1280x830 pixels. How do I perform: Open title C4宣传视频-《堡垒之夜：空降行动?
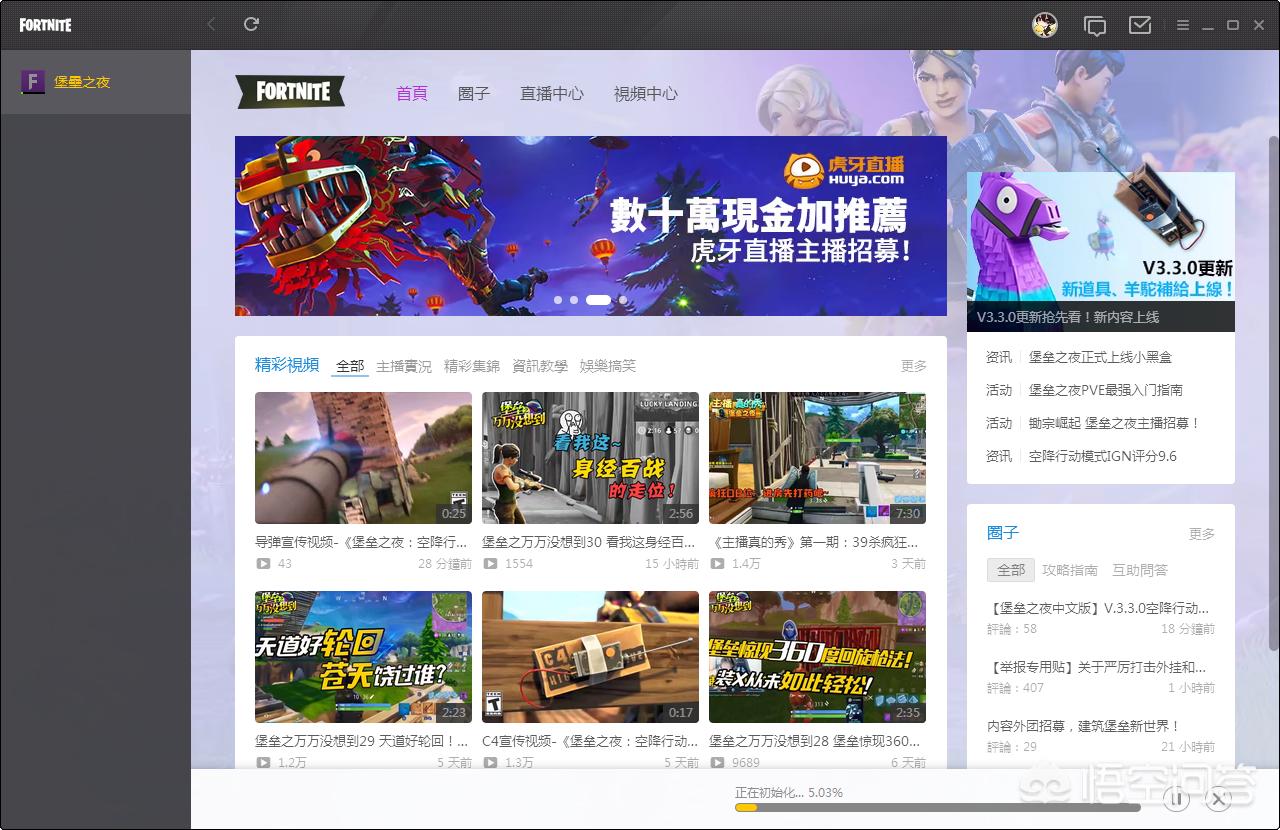pos(590,741)
